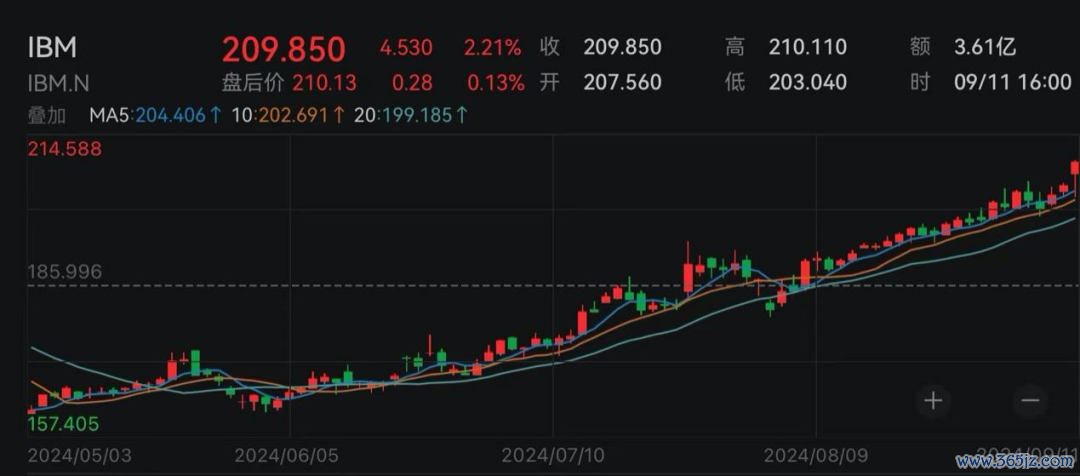Click the 2024/06/05 date axis label
This screenshot has height=476, width=1080.
286,456
